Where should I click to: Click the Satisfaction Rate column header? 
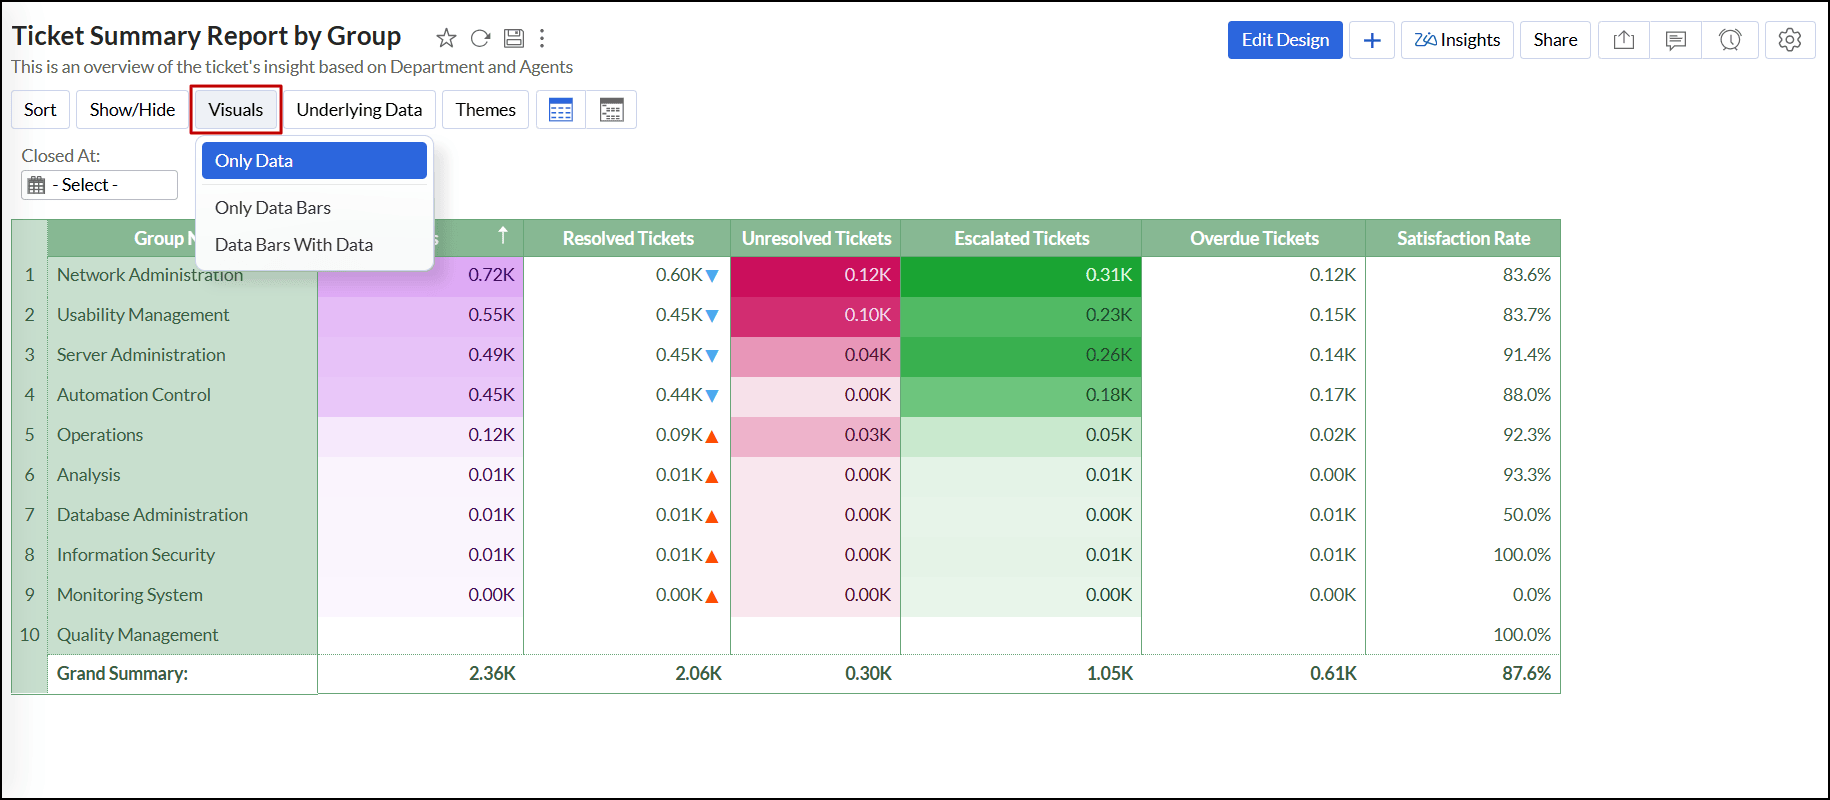pos(1463,239)
